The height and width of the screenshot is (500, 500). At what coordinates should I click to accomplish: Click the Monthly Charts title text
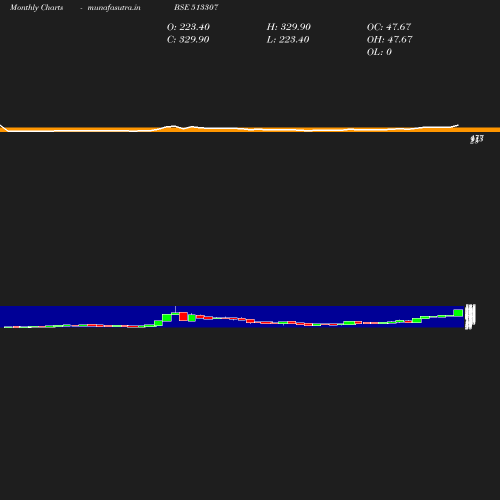pos(37,7)
